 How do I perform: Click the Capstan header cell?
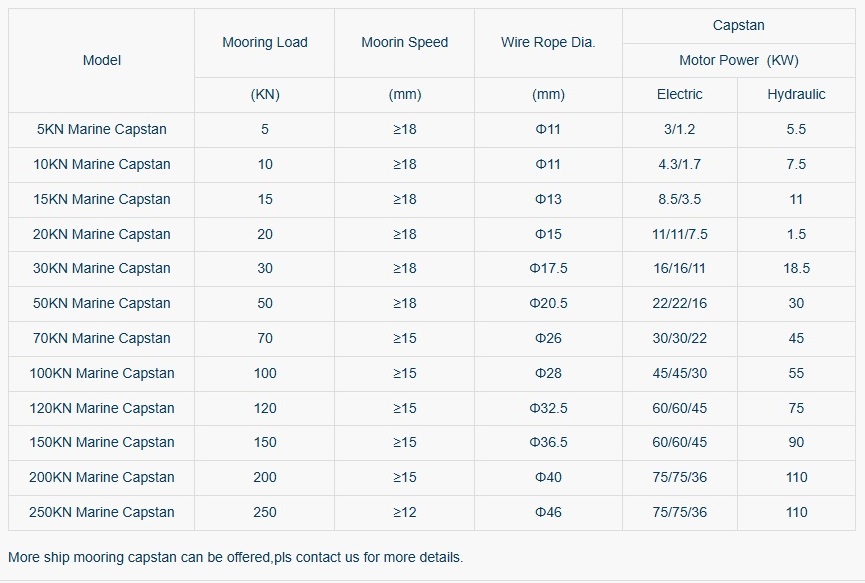click(x=738, y=25)
